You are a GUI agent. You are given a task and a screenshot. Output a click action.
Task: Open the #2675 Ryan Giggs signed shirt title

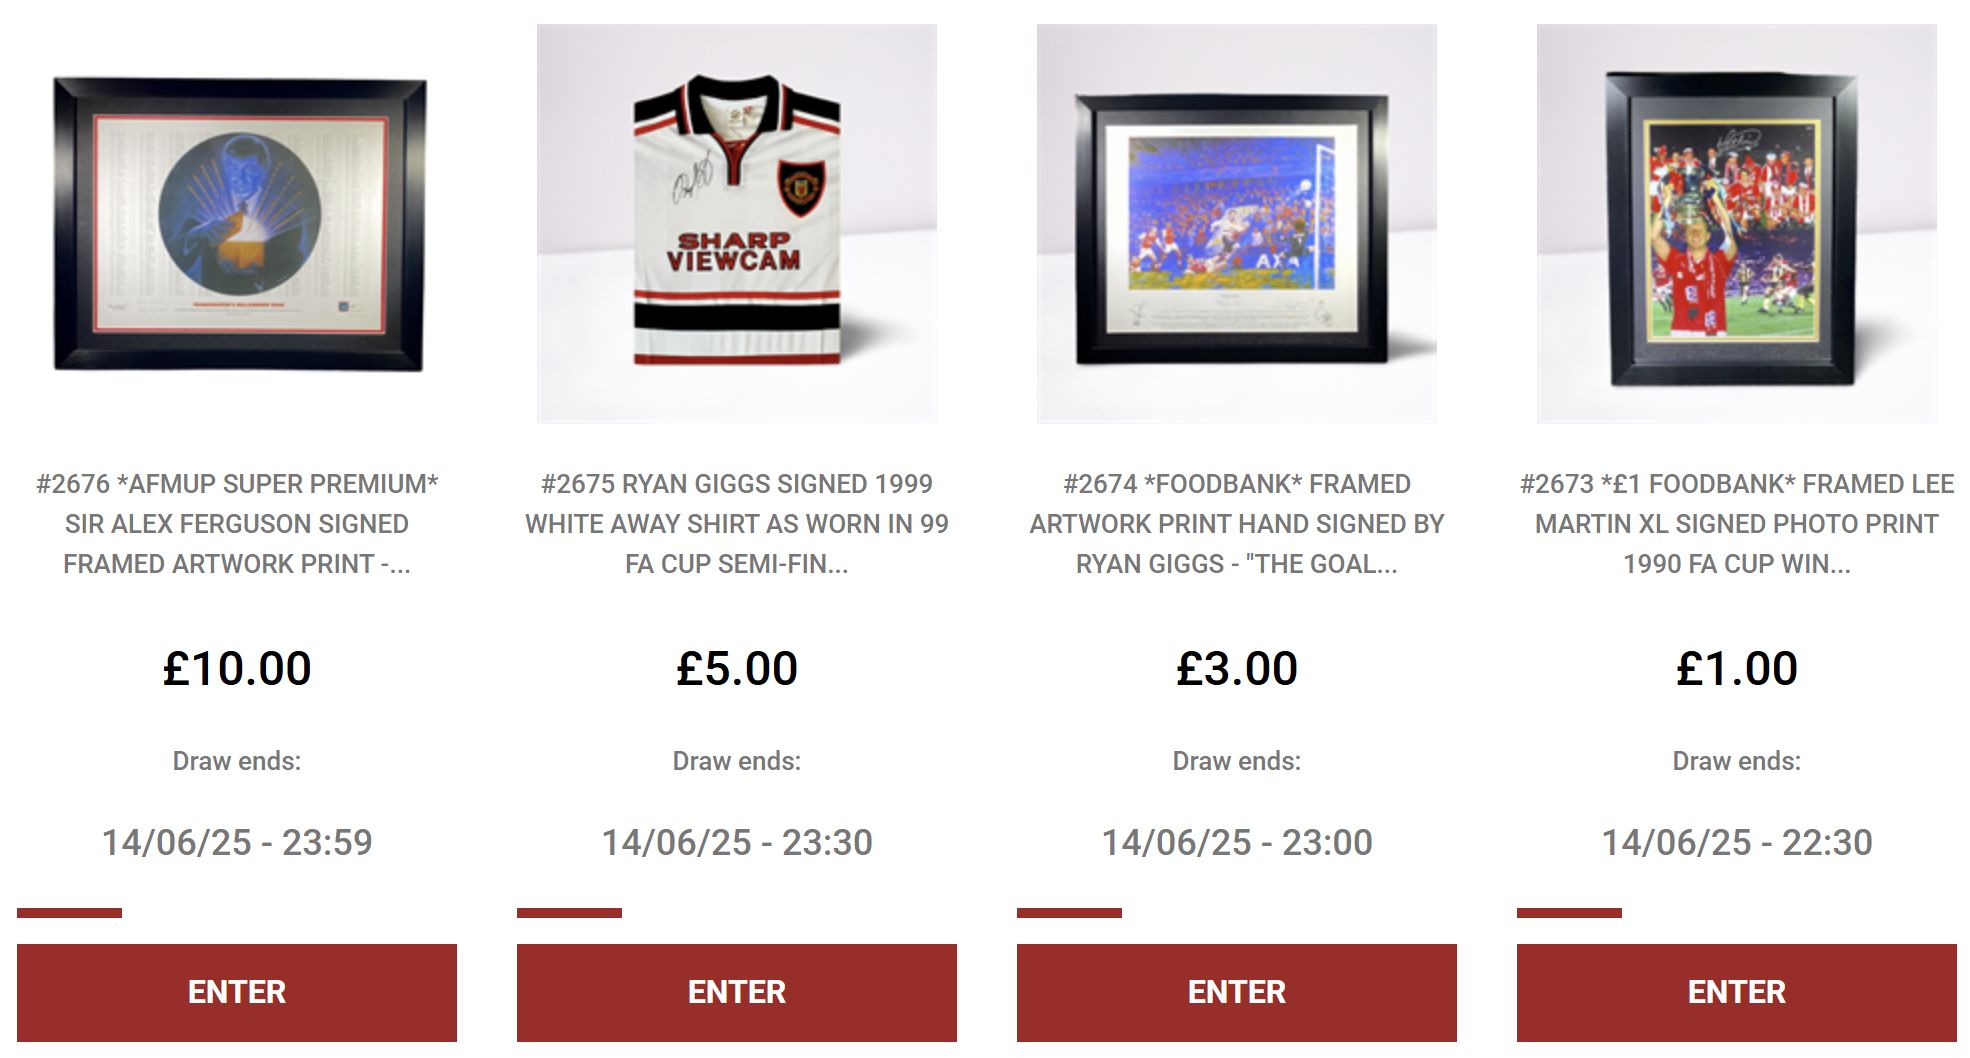click(737, 524)
